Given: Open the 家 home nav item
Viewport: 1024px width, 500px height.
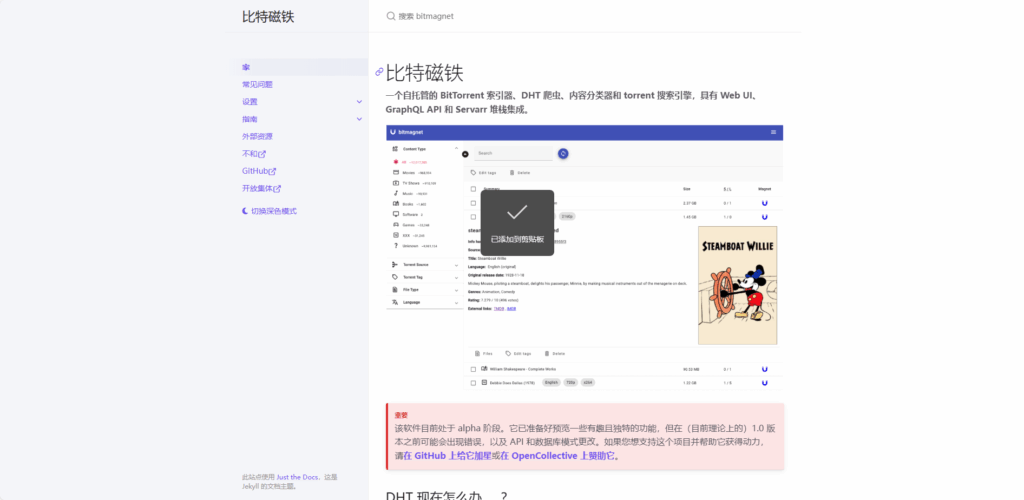Looking at the screenshot, I should pyautogui.click(x=301, y=67).
